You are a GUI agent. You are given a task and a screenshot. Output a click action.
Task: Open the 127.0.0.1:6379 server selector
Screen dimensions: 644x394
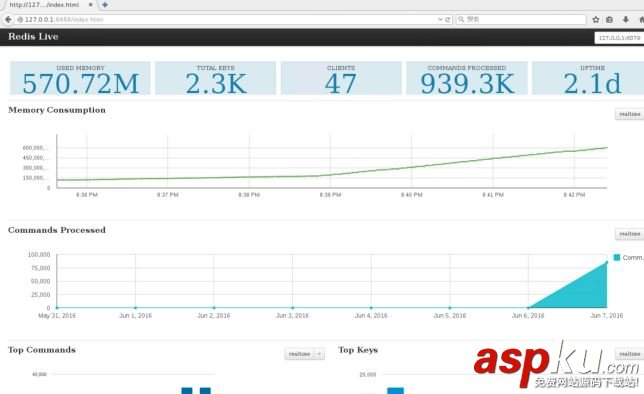tap(619, 38)
